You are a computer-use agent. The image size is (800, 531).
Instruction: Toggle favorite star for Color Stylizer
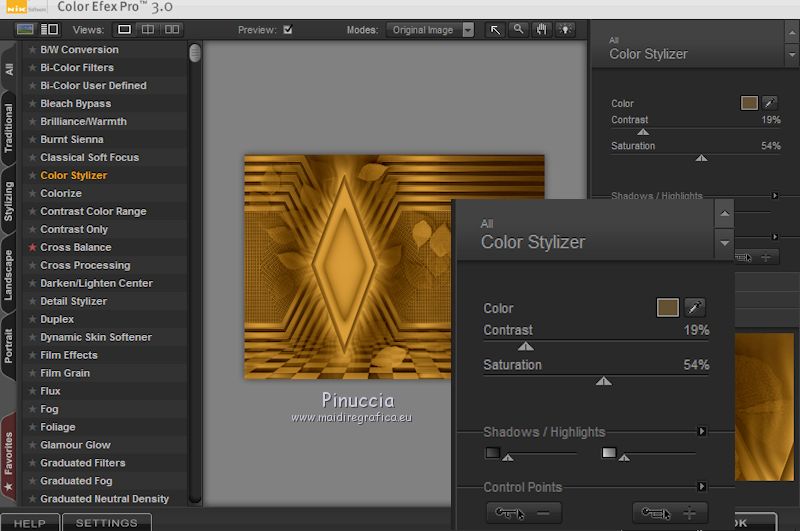[32, 175]
